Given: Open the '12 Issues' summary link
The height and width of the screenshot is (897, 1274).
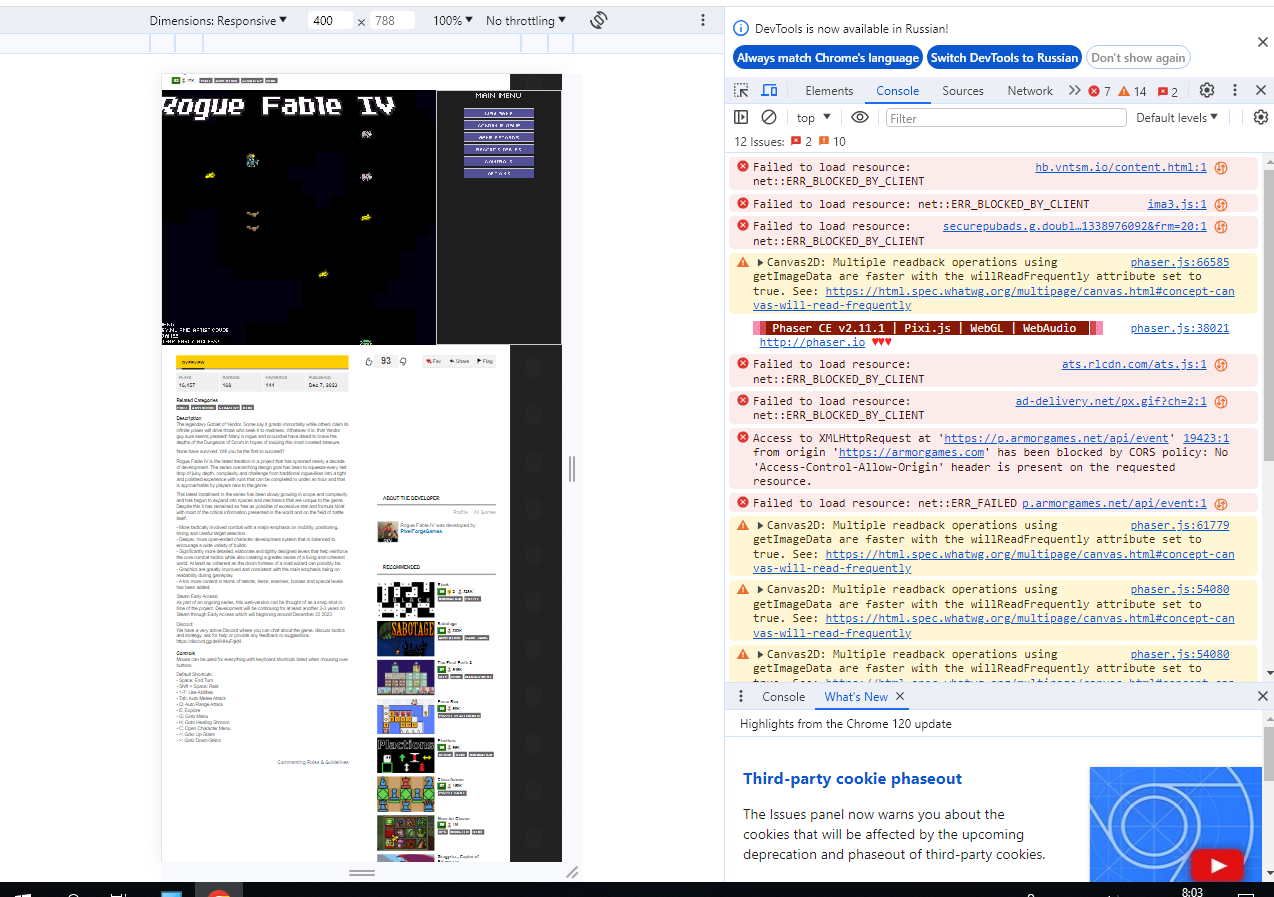Looking at the screenshot, I should pyautogui.click(x=790, y=141).
